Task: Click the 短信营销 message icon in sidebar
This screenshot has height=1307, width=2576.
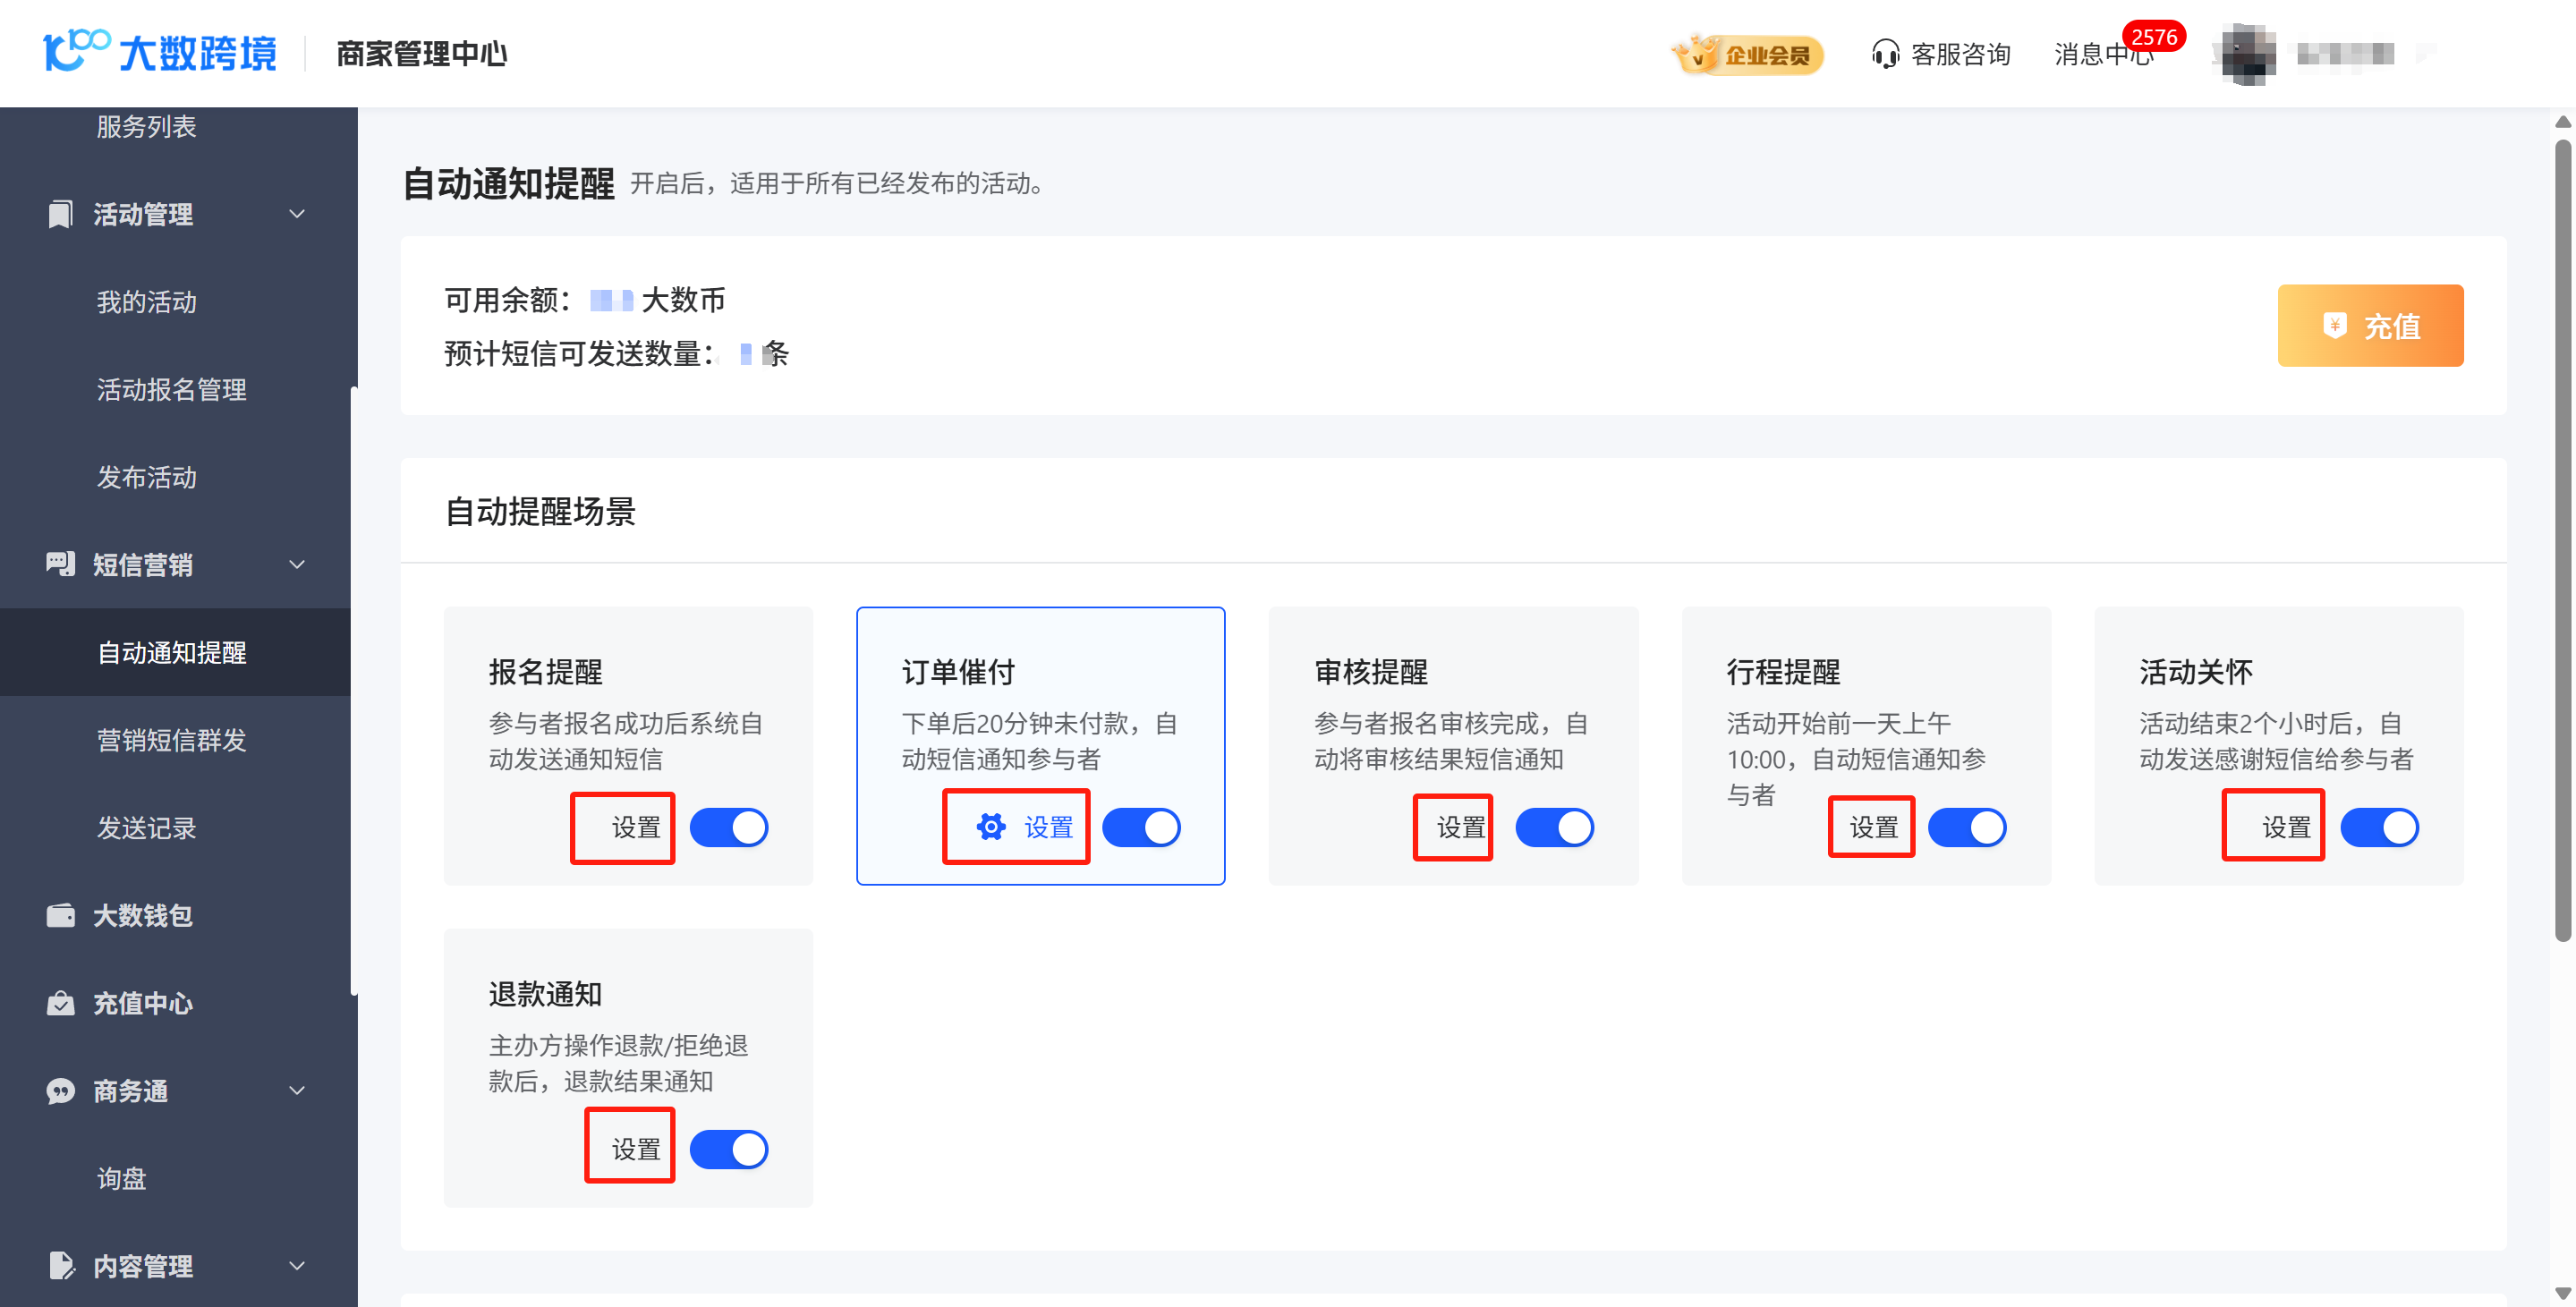Action: (x=60, y=564)
